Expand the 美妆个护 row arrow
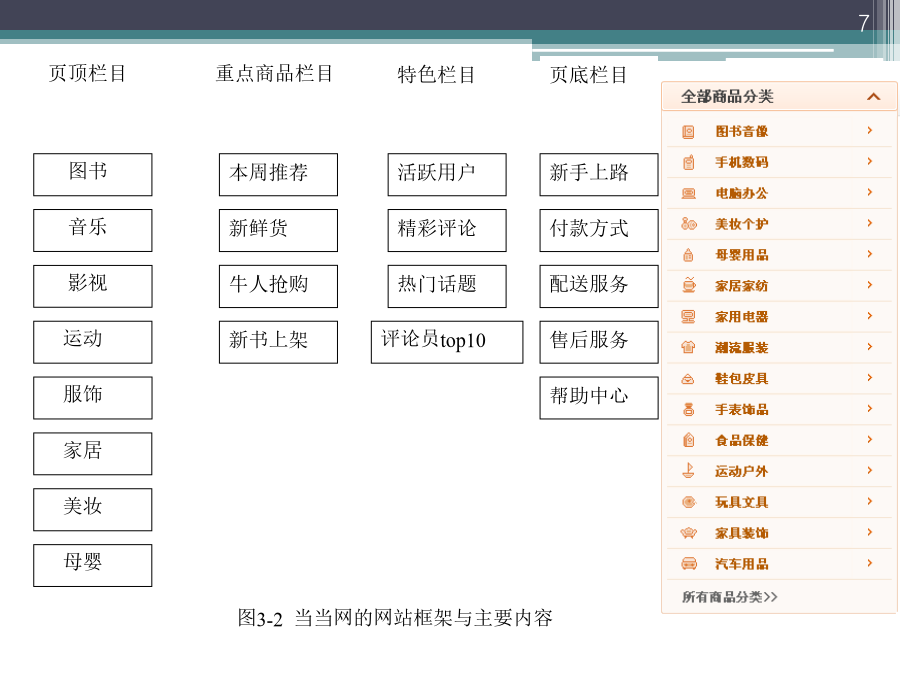900x675 pixels. pos(870,223)
